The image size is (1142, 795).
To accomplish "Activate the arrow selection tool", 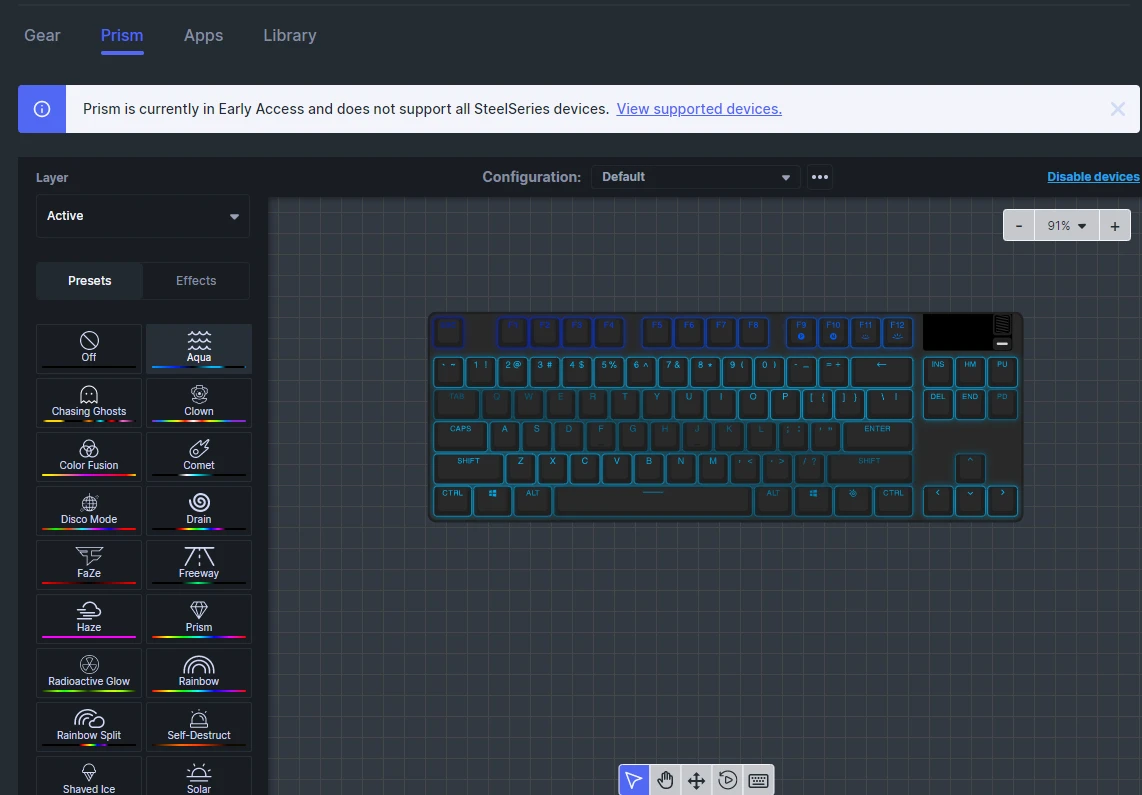I will point(634,780).
